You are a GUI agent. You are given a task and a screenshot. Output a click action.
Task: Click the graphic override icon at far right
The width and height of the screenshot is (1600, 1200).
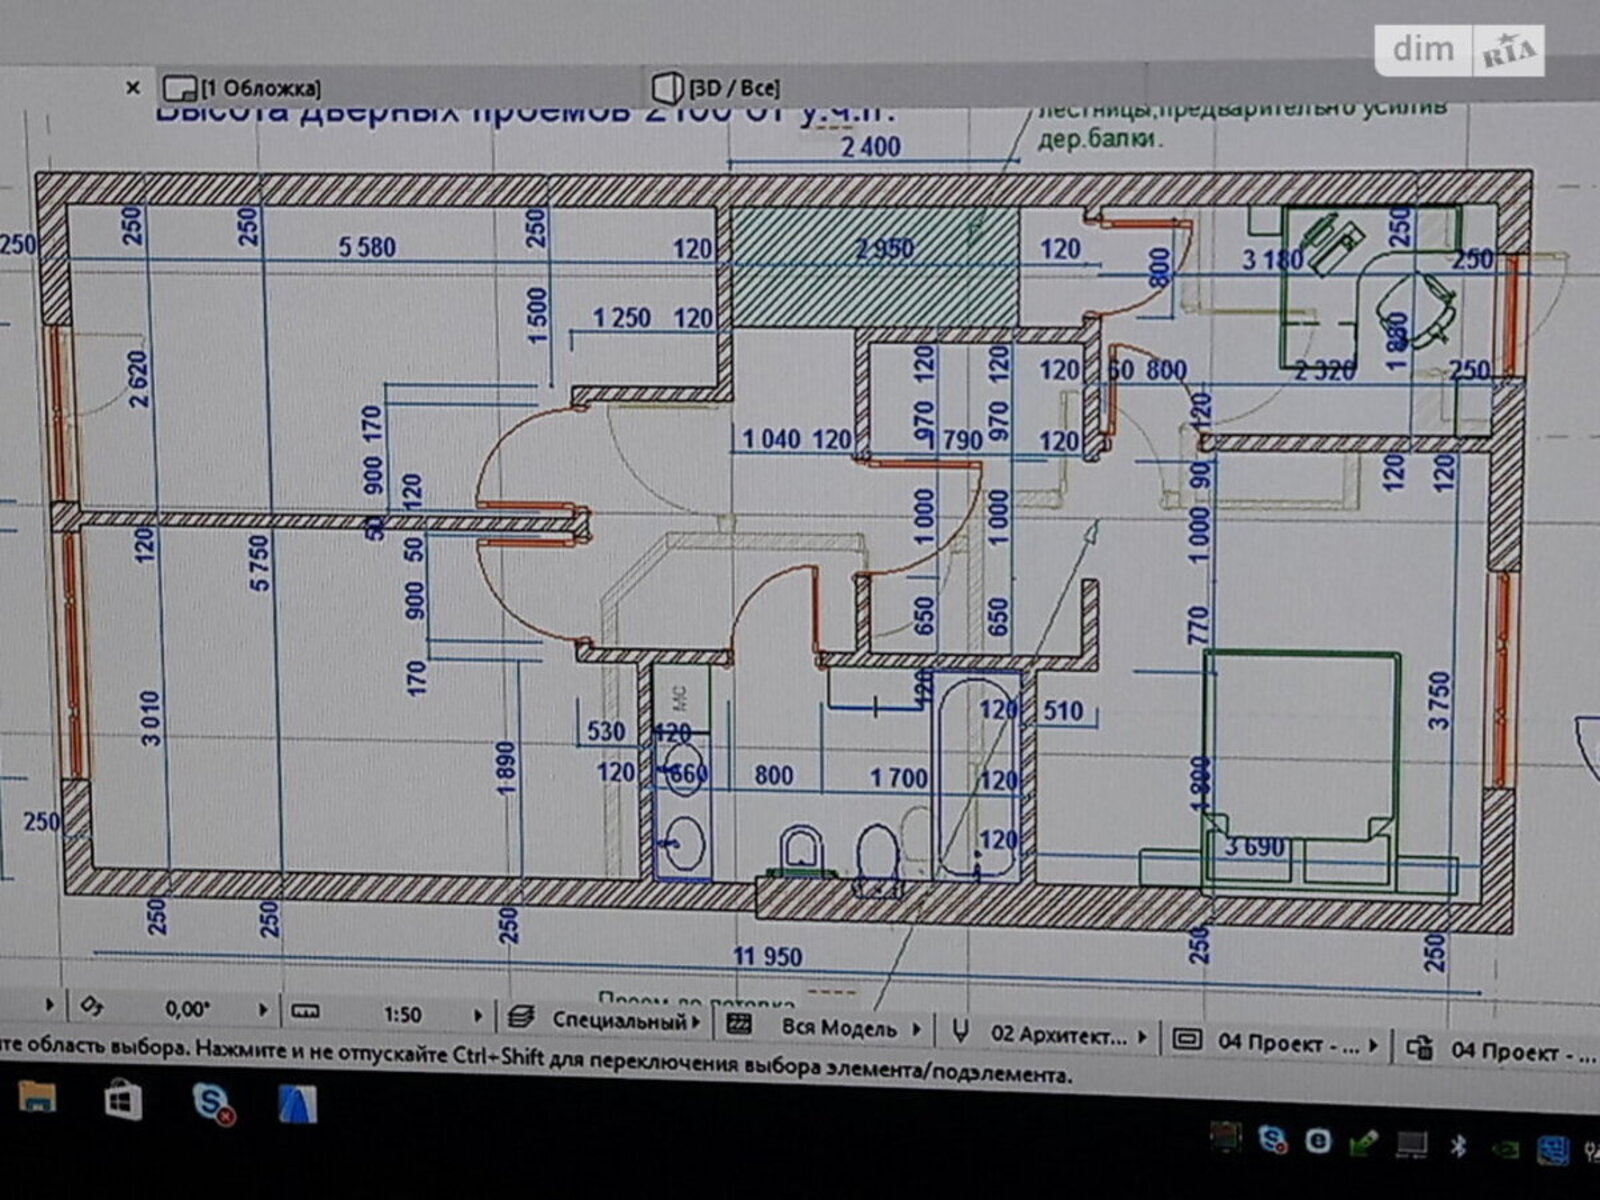click(x=1419, y=1048)
